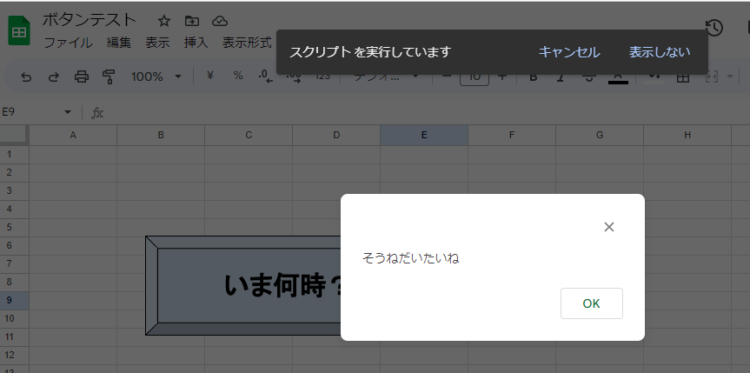The height and width of the screenshot is (373, 750).
Task: Select column H header
Action: click(x=687, y=135)
